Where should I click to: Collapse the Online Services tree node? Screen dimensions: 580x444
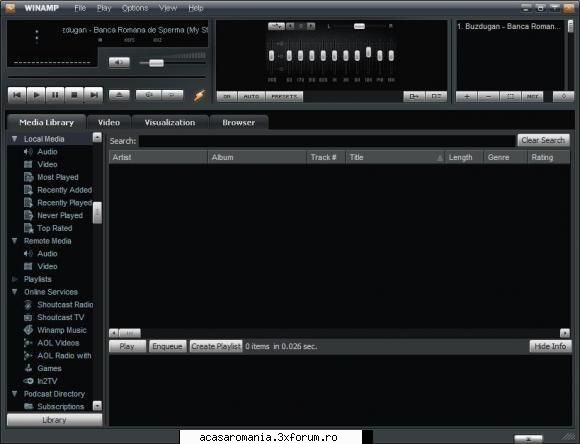point(14,292)
